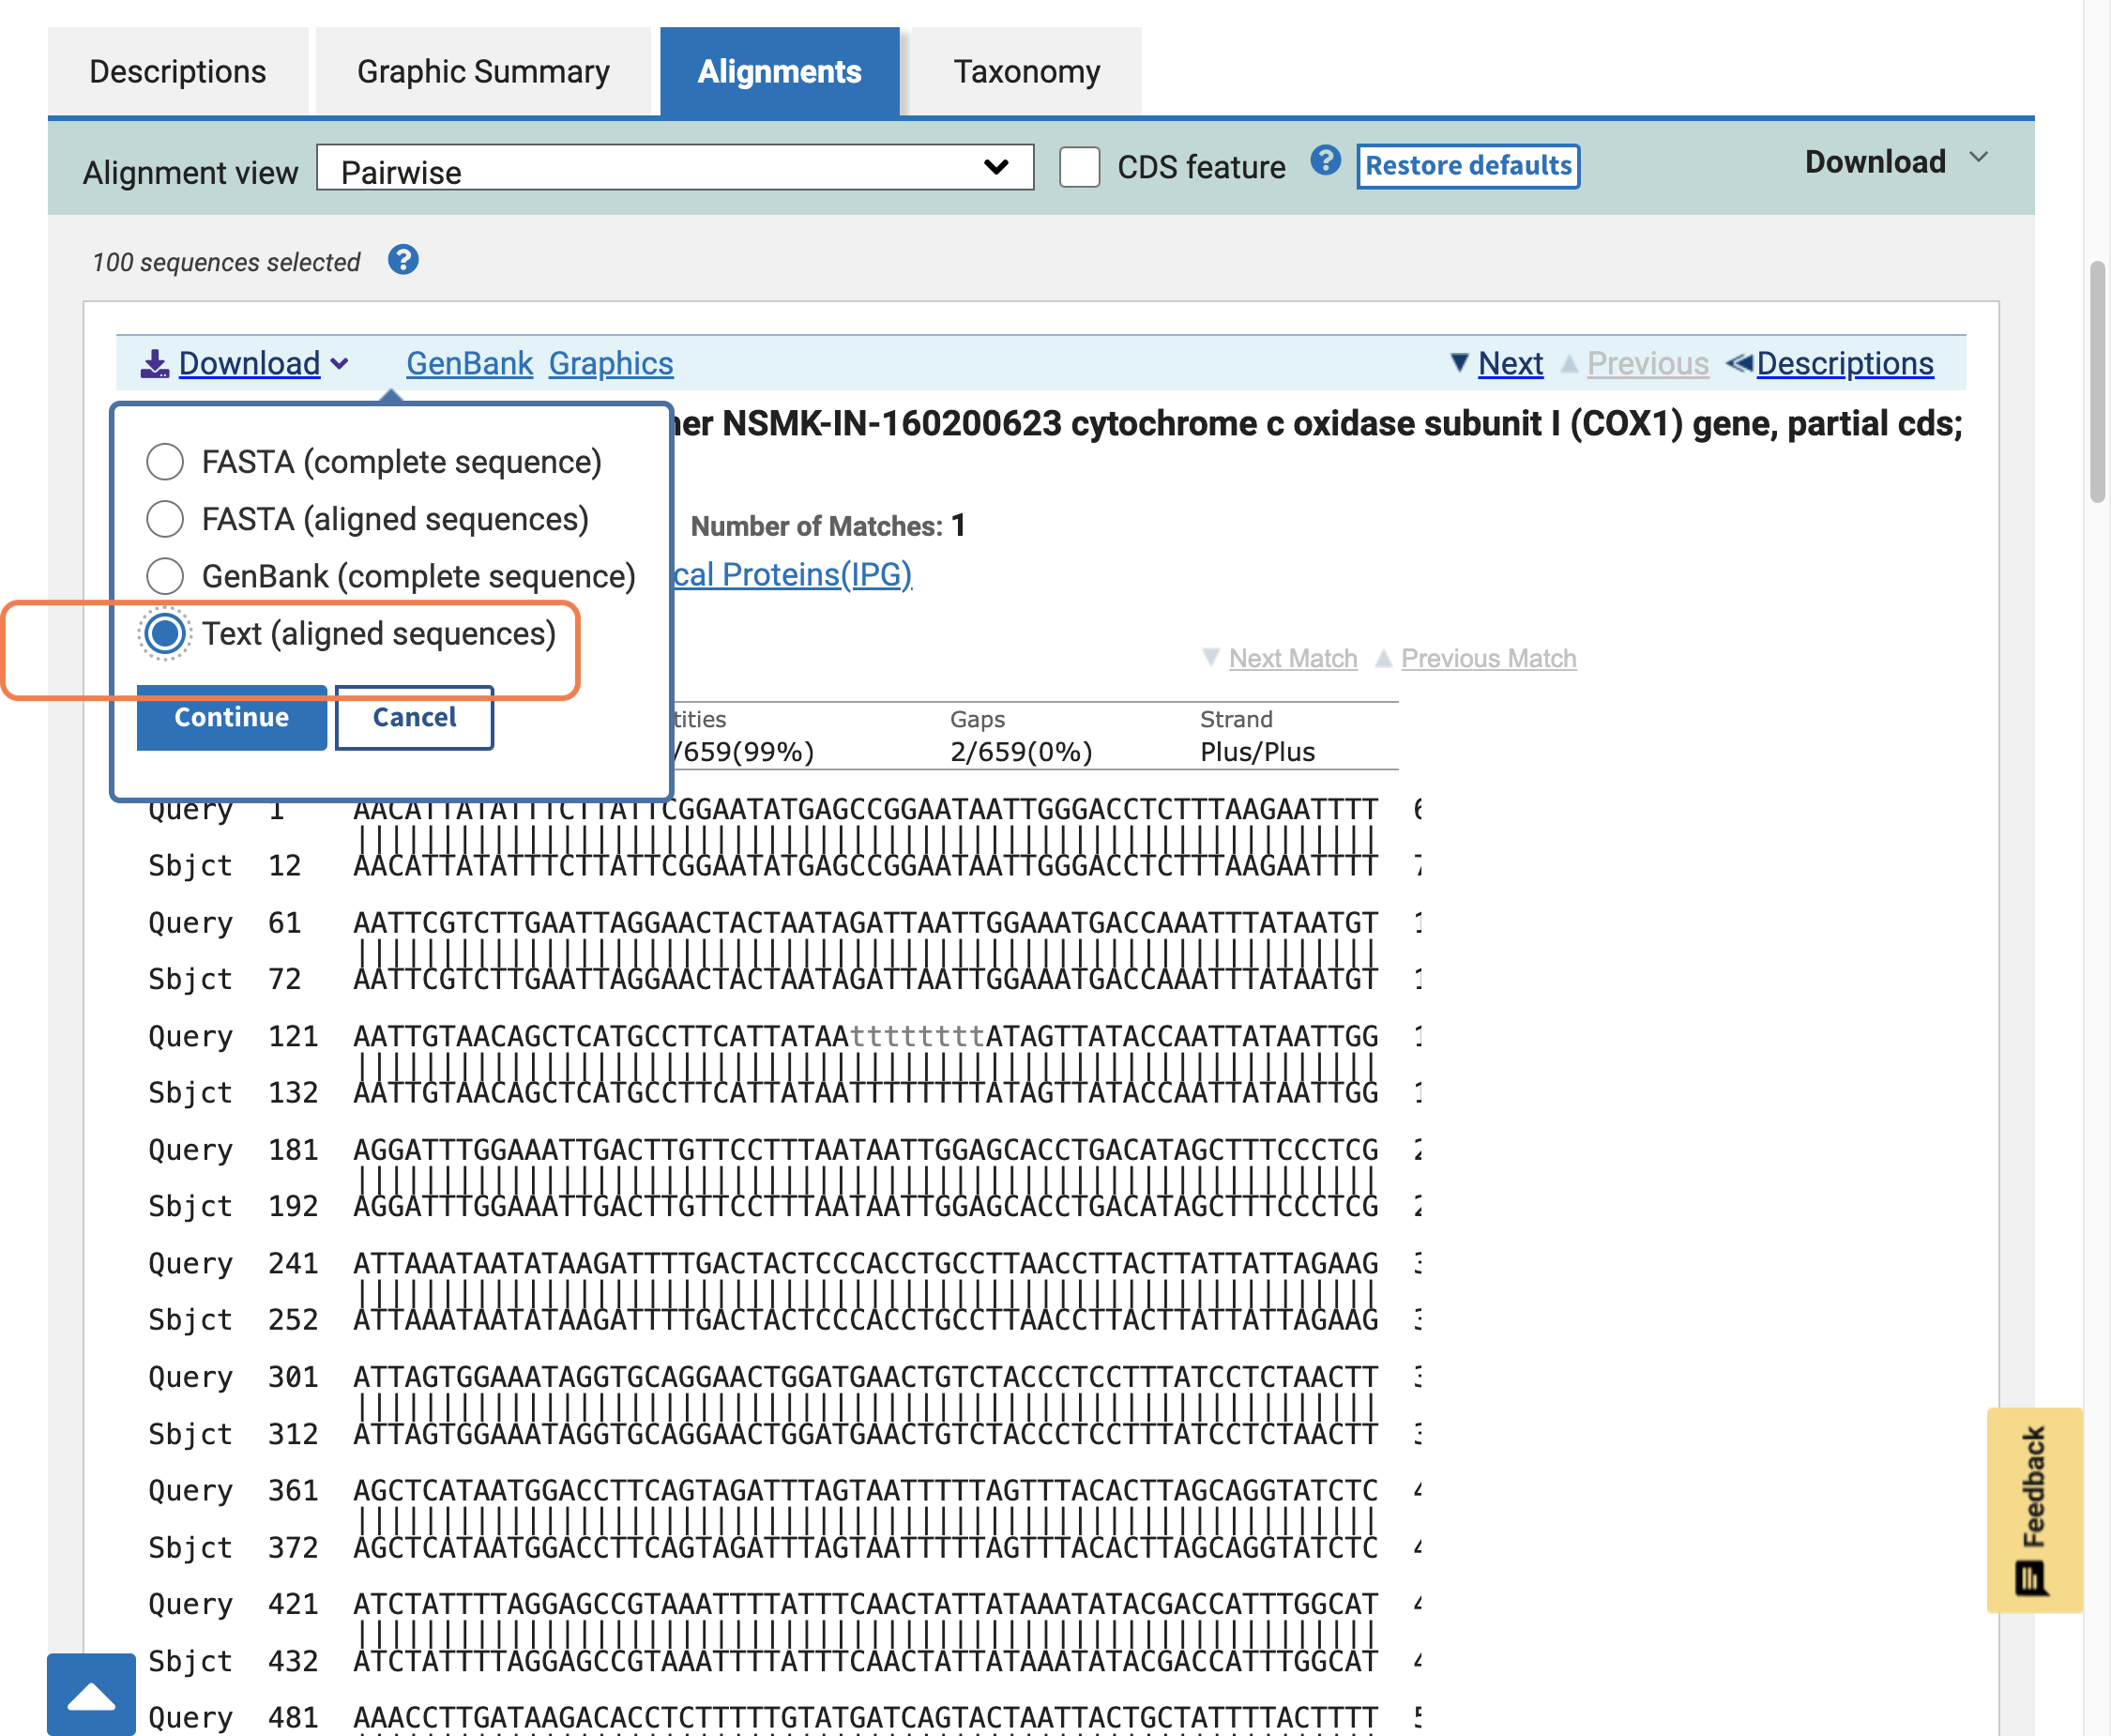
Task: Click Restore defaults button
Action: [x=1468, y=166]
